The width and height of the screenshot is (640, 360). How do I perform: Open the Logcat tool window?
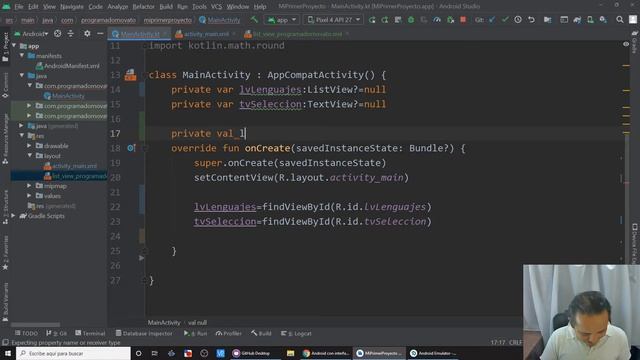pos(296,333)
